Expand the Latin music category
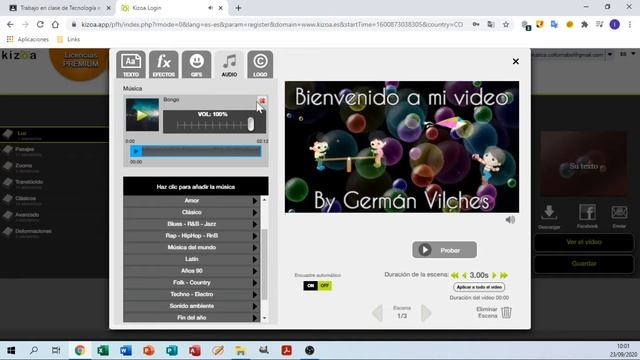This screenshot has height=360, width=640. coord(191,259)
